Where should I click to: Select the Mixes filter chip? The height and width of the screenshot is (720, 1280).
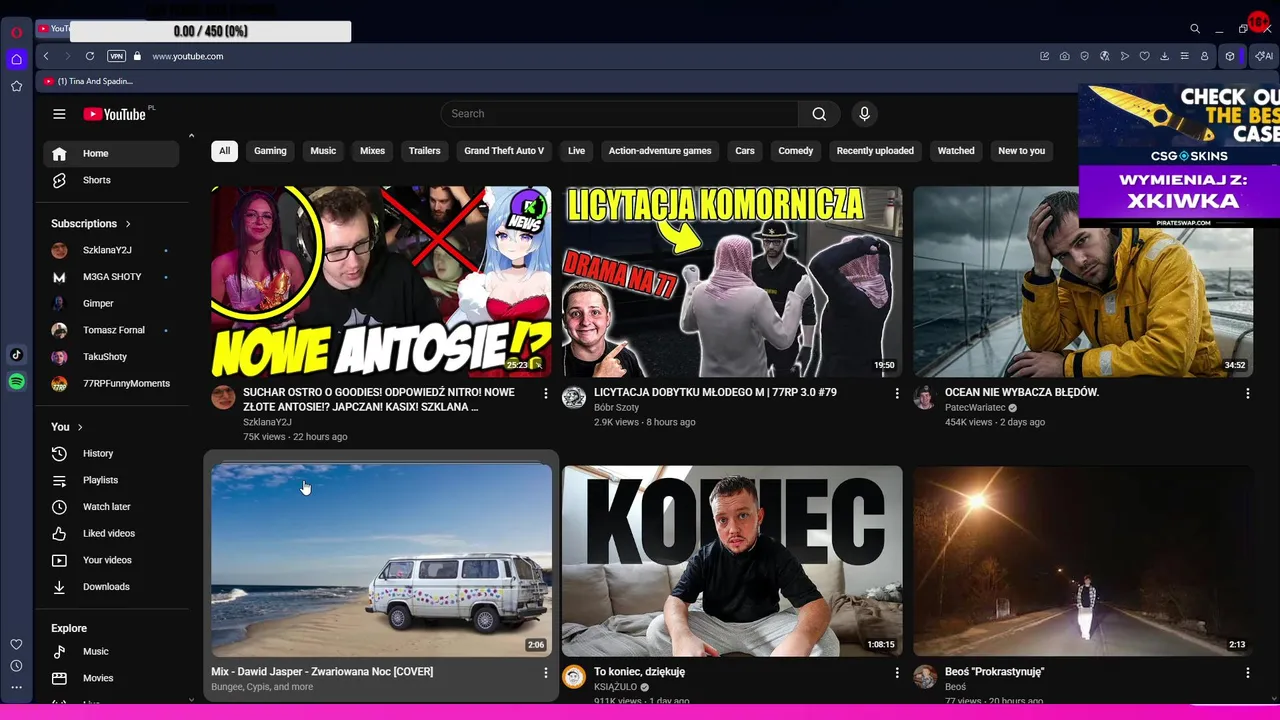click(x=372, y=151)
